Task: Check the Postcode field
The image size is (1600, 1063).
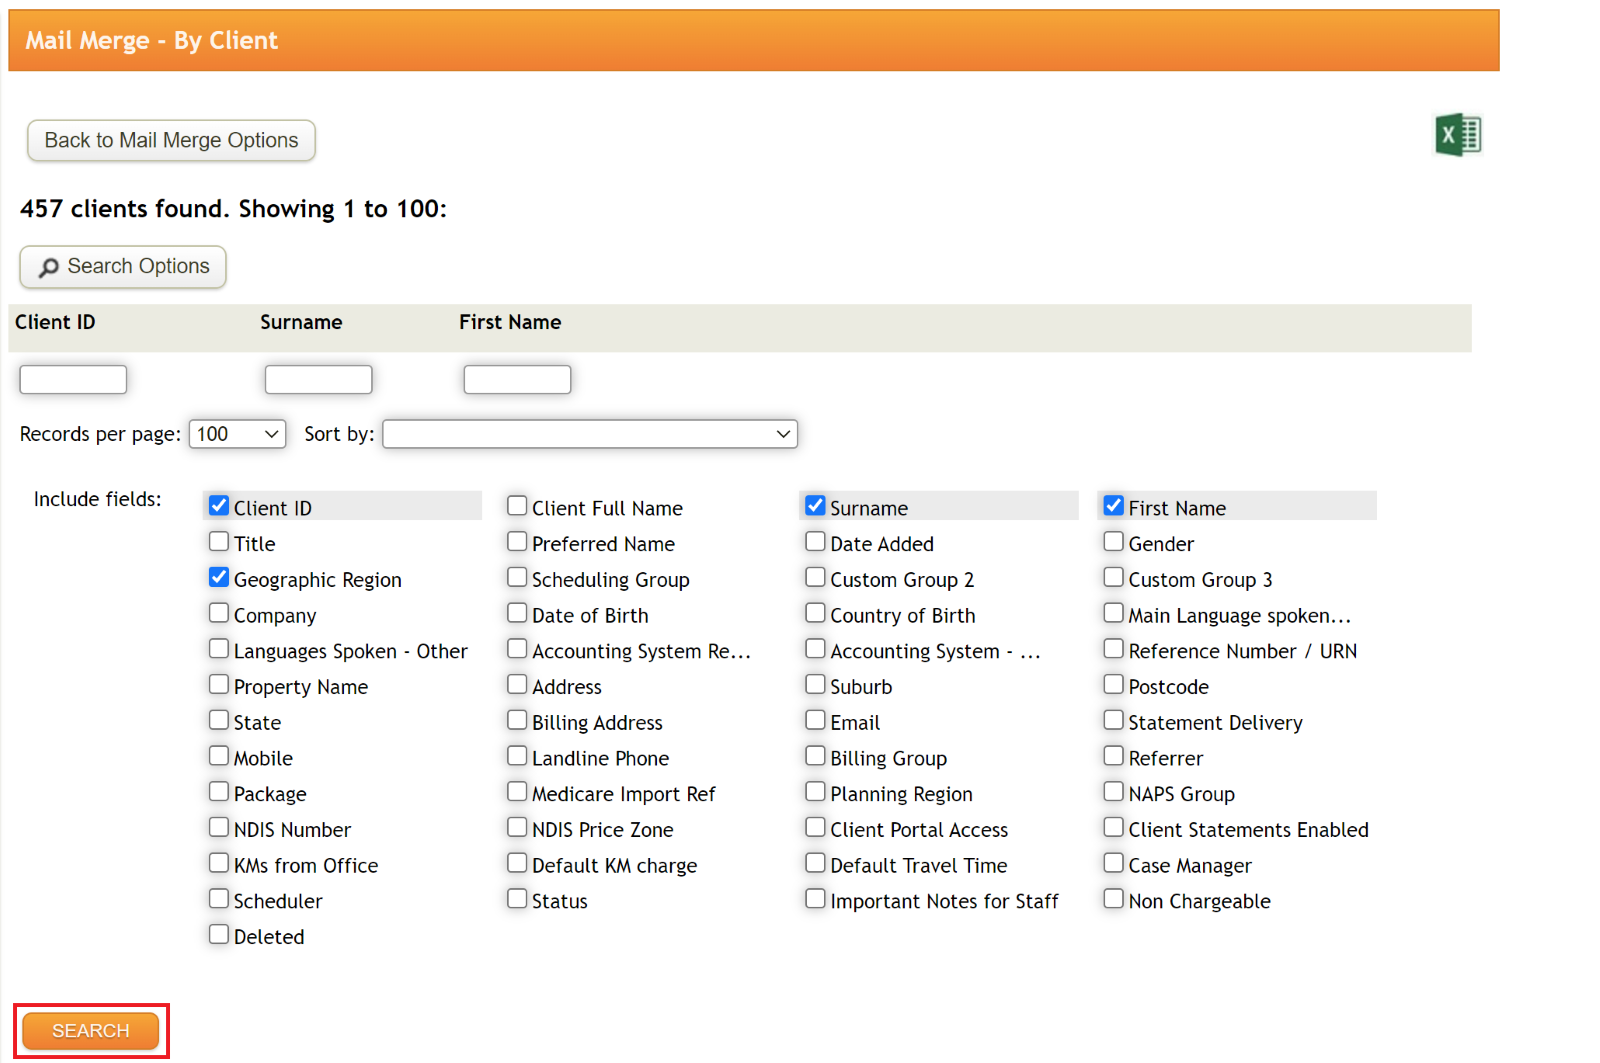Action: (1113, 684)
